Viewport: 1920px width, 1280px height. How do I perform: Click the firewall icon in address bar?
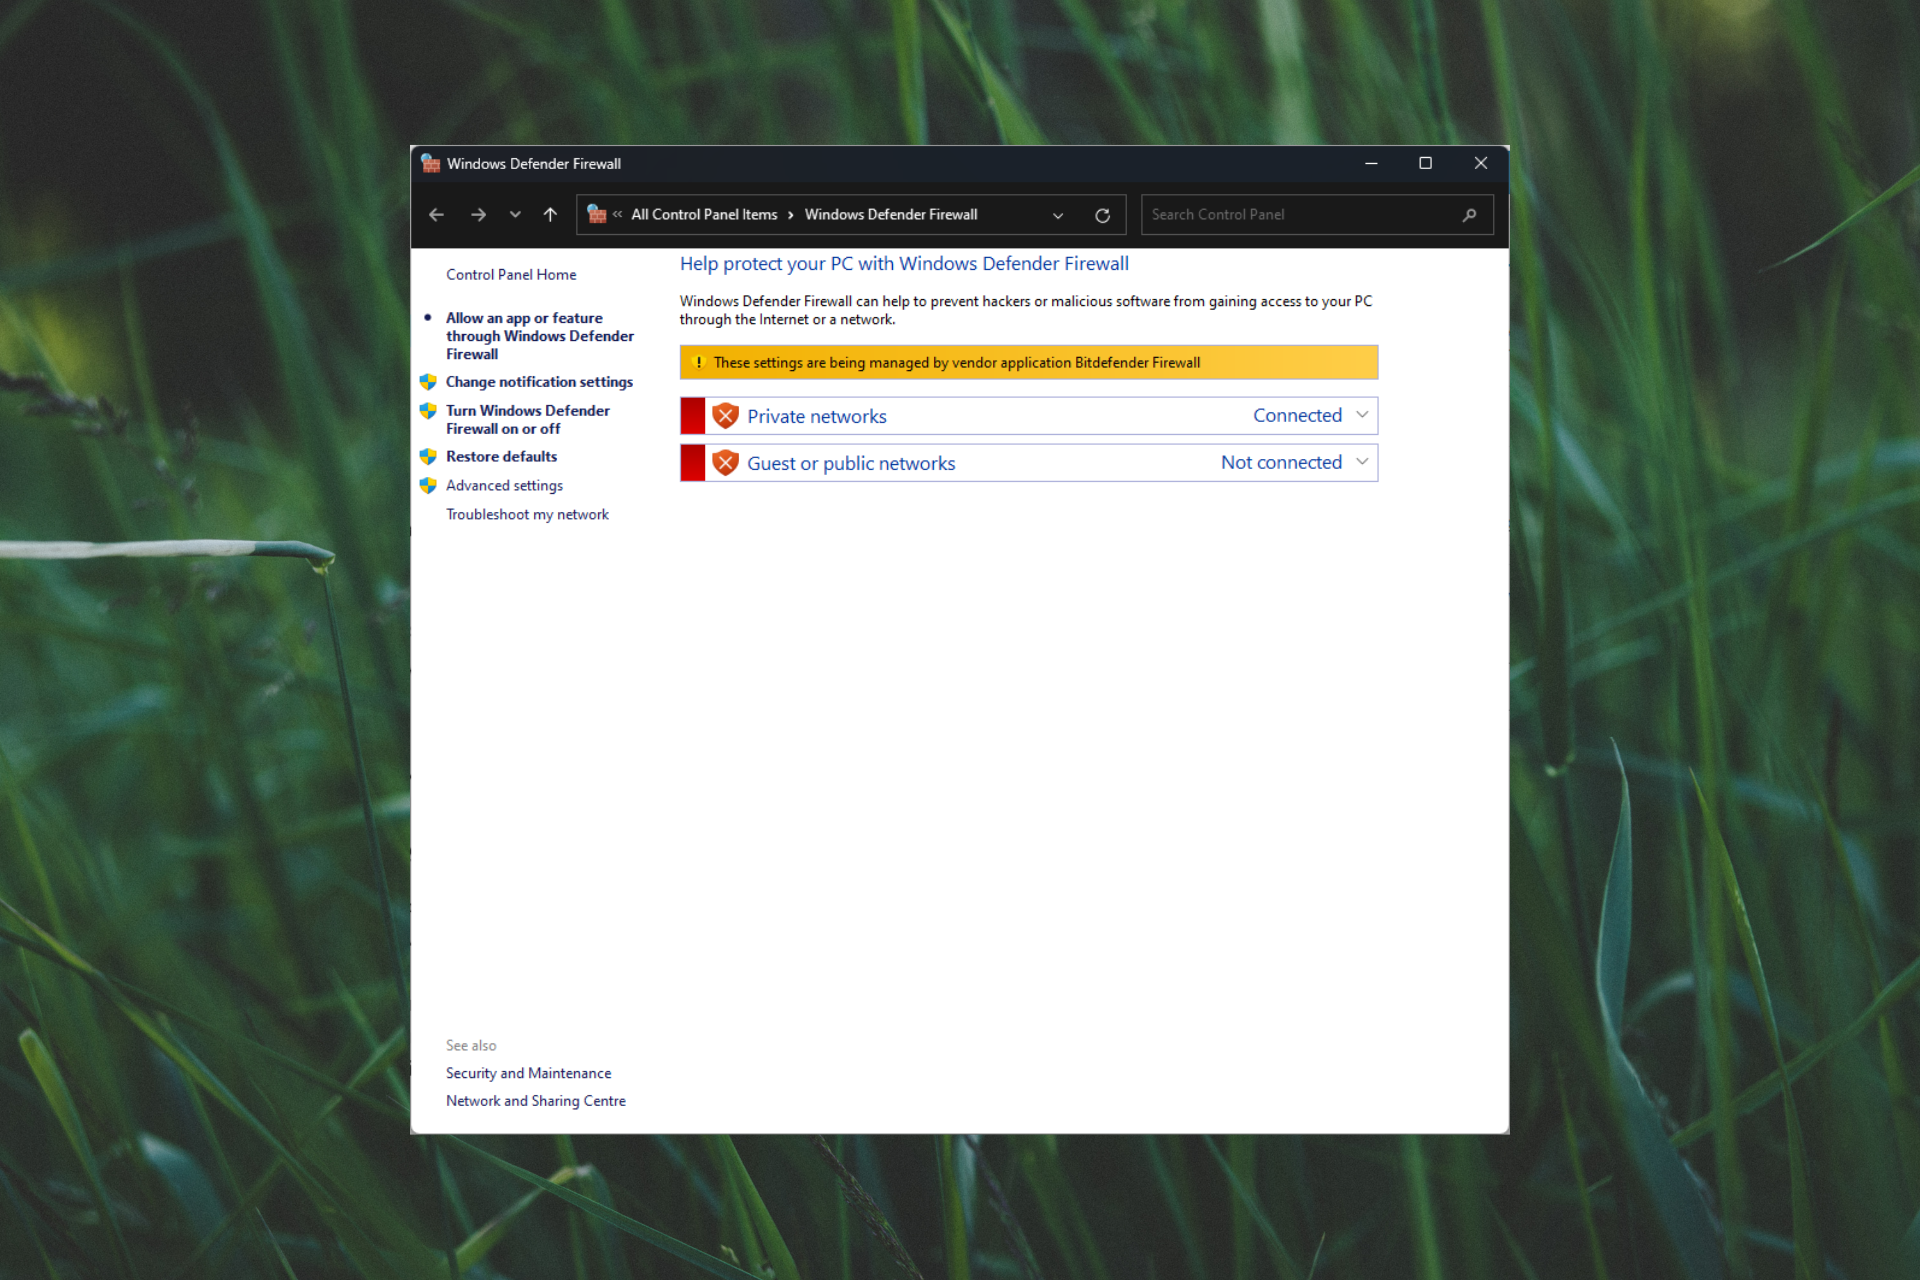(597, 214)
